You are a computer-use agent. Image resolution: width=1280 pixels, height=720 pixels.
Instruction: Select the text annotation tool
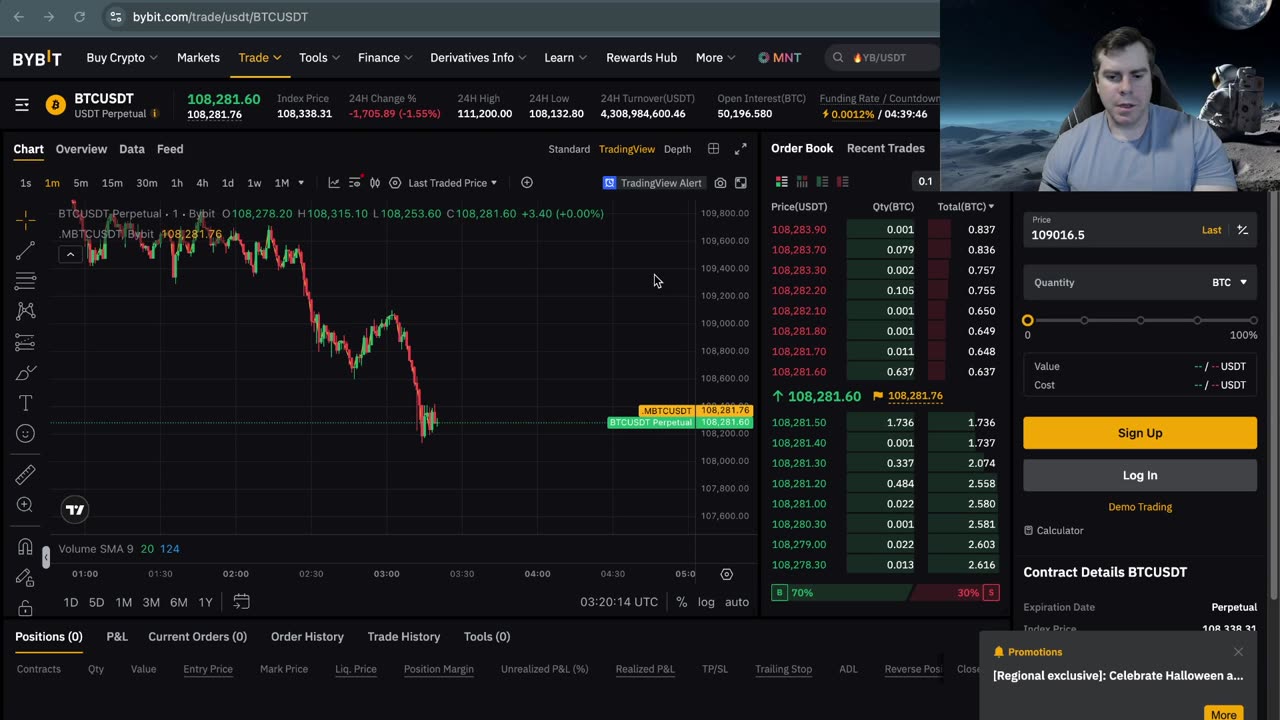26,403
